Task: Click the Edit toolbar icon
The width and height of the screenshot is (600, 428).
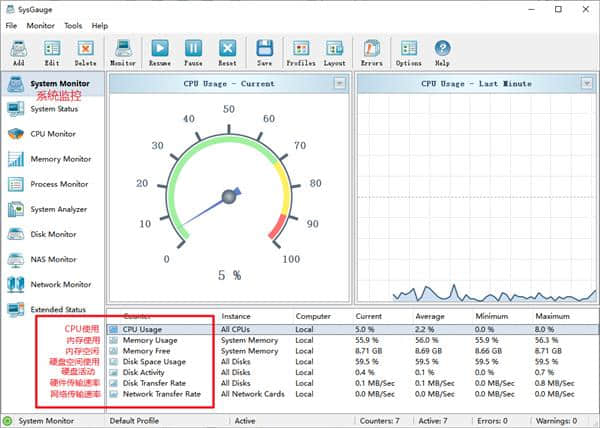Action: 52,51
